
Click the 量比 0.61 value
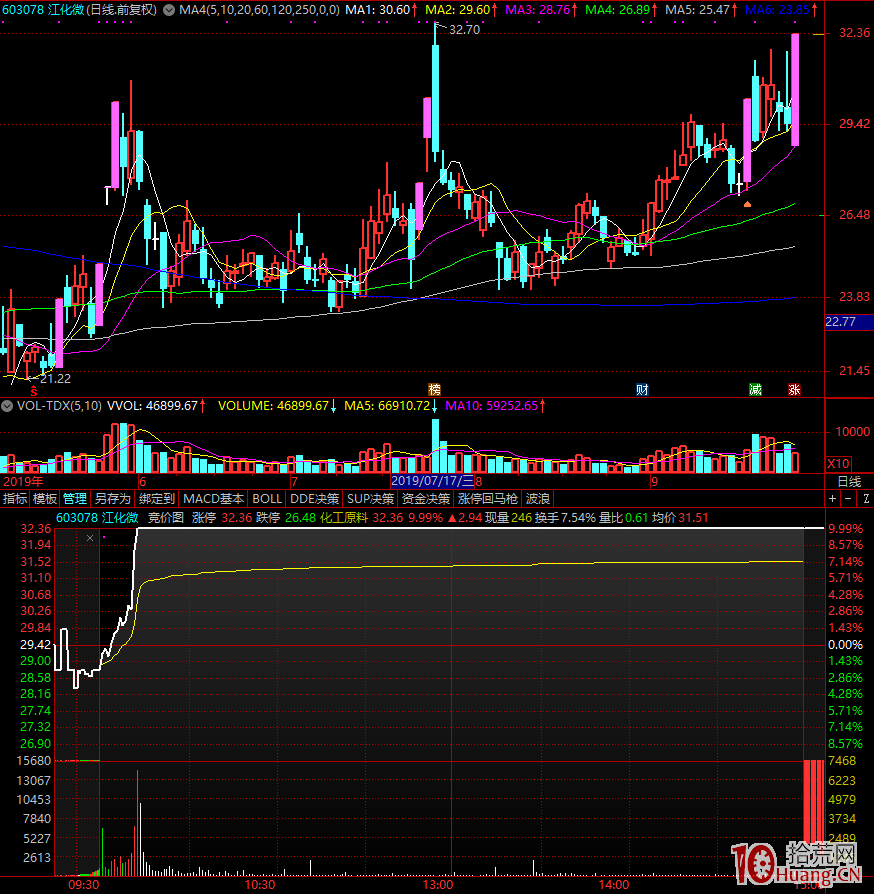tap(624, 518)
